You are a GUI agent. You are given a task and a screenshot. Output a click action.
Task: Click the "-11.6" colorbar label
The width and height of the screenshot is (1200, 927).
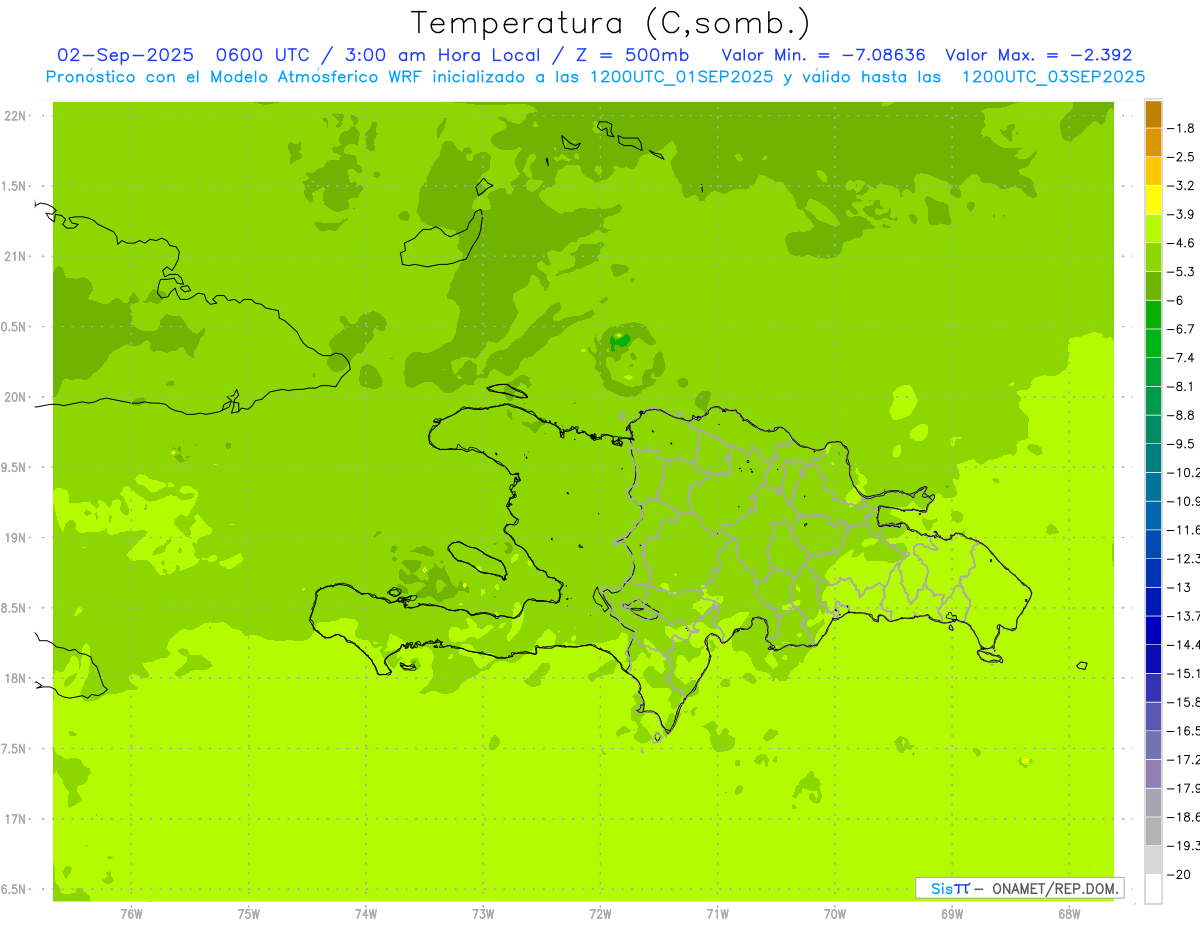coord(1184,529)
